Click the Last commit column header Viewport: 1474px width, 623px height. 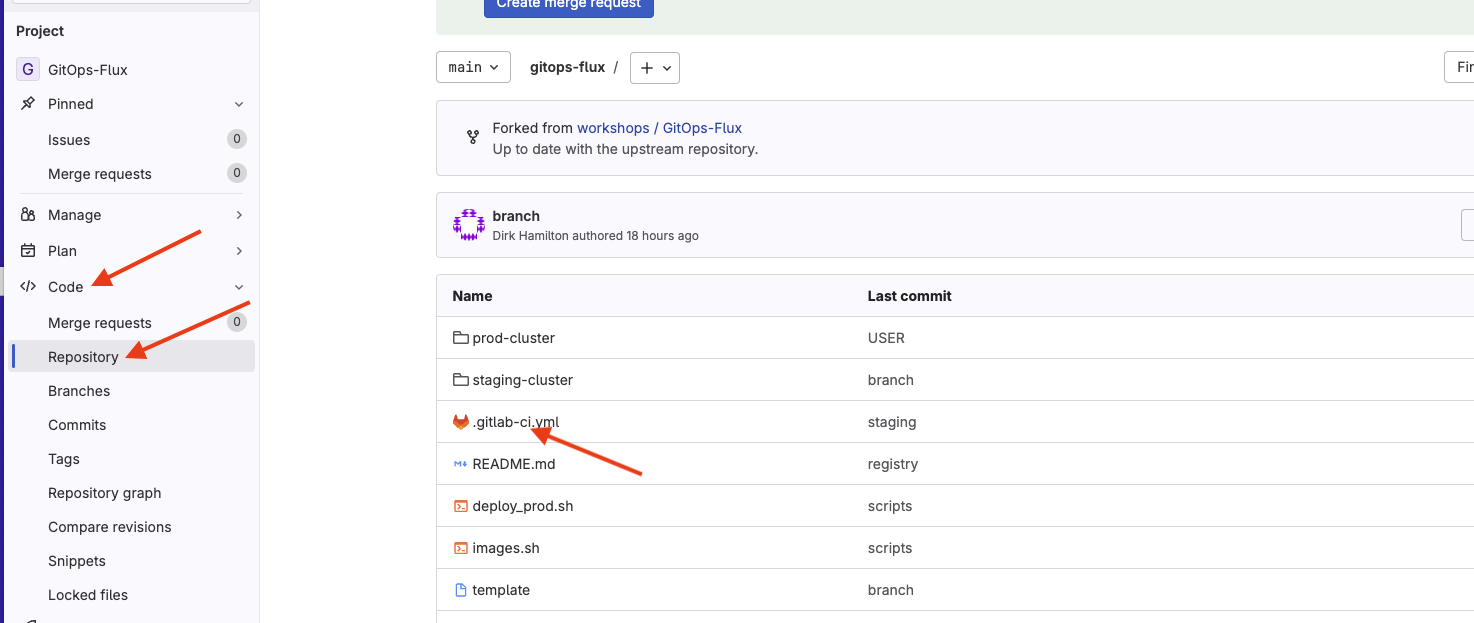pyautogui.click(x=910, y=296)
